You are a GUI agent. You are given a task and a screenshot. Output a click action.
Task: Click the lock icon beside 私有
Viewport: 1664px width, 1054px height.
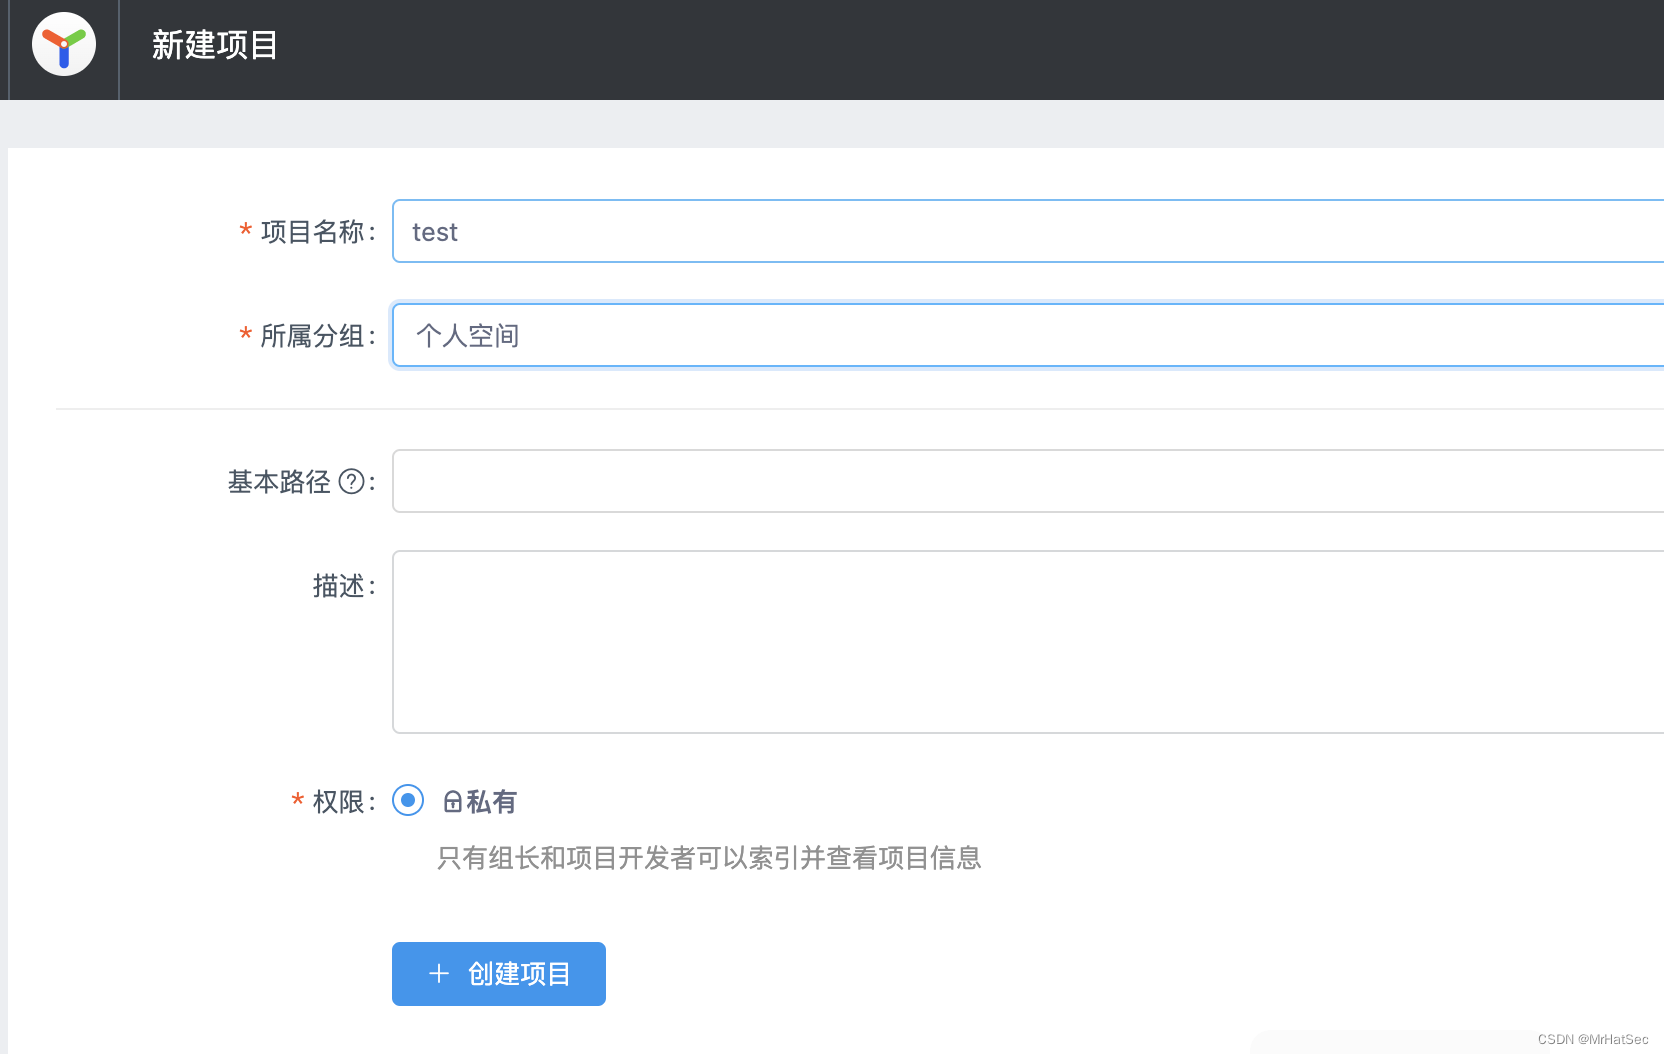(x=452, y=801)
